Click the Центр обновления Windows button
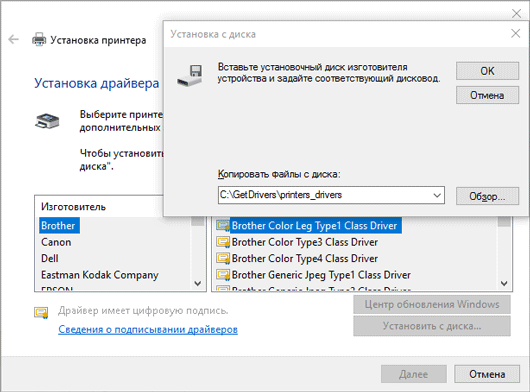The image size is (530, 392). coord(432,304)
